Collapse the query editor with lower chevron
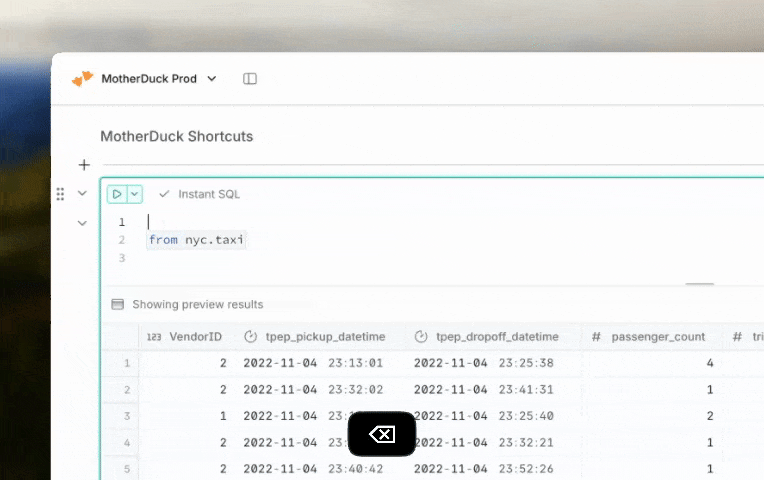Image resolution: width=764 pixels, height=480 pixels. coord(83,223)
